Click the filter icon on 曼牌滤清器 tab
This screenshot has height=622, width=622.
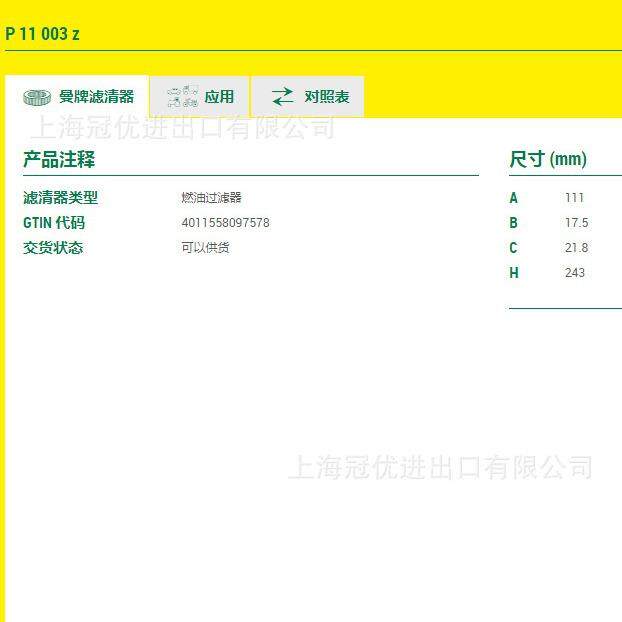37,97
